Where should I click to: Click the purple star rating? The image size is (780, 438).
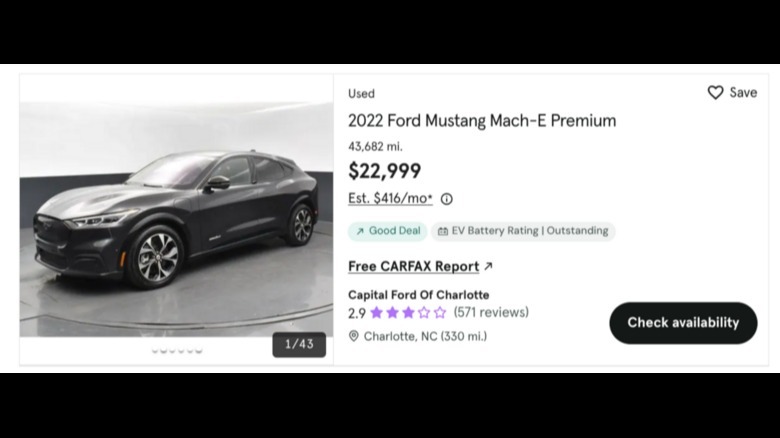click(408, 313)
